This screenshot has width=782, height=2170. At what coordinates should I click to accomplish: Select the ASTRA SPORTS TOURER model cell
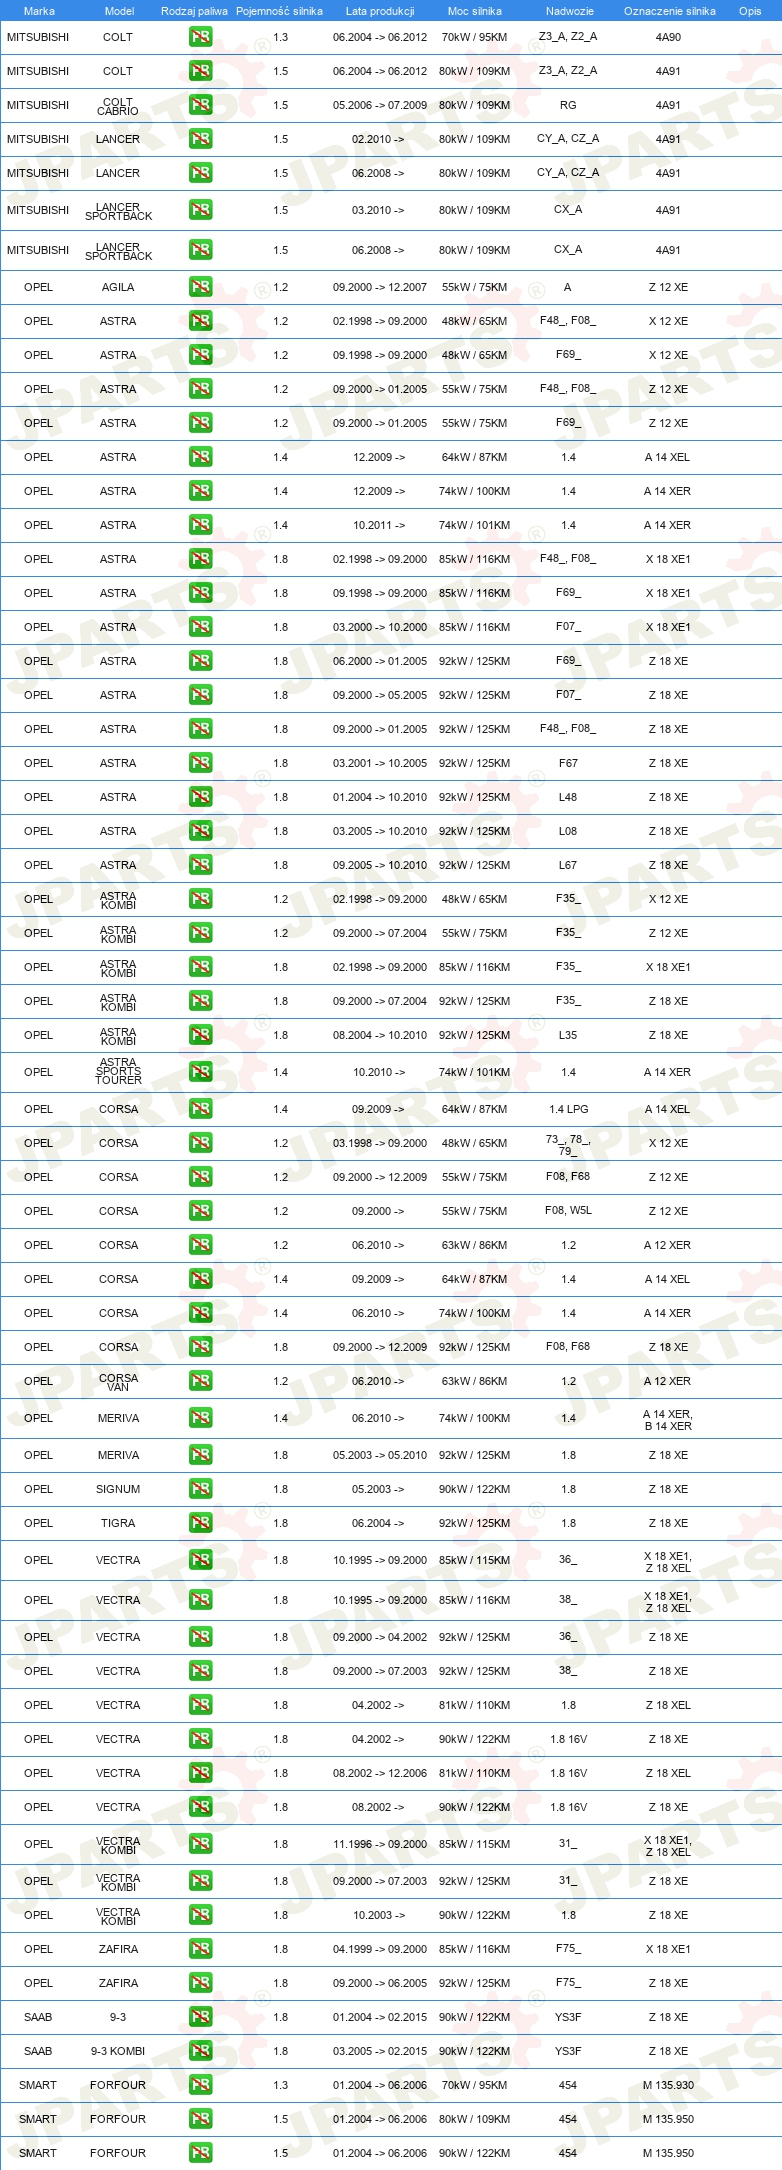click(x=118, y=1071)
